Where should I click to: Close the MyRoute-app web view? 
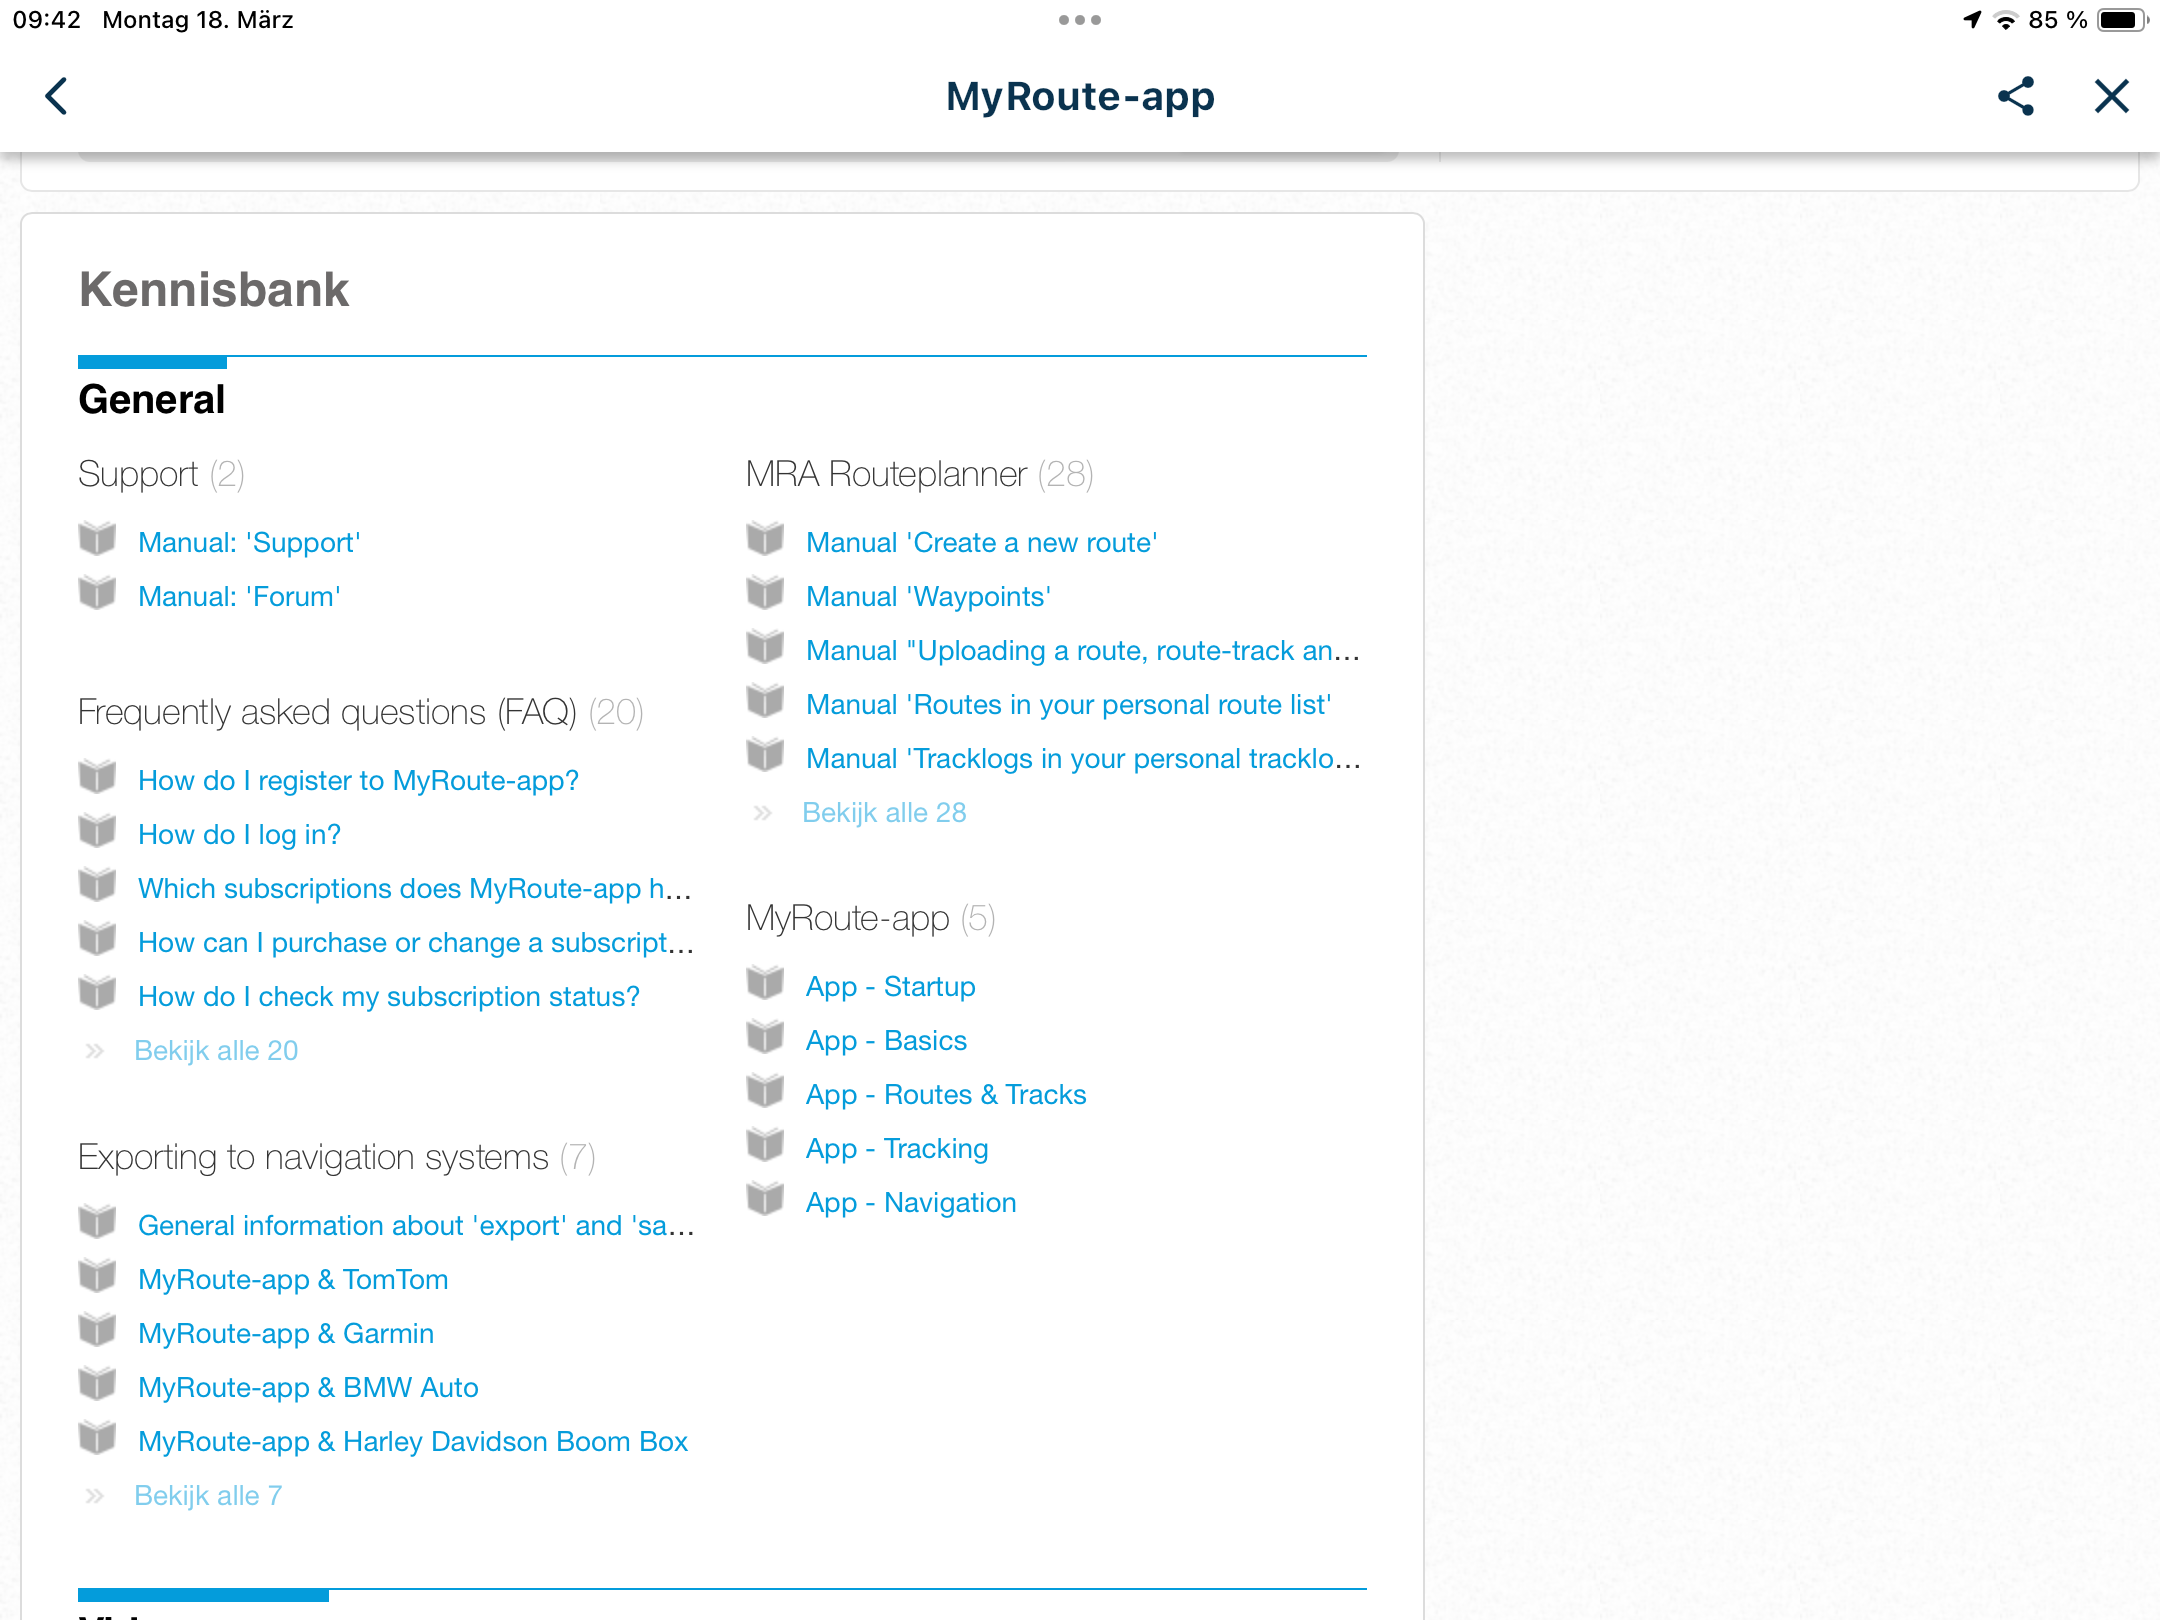(2112, 96)
